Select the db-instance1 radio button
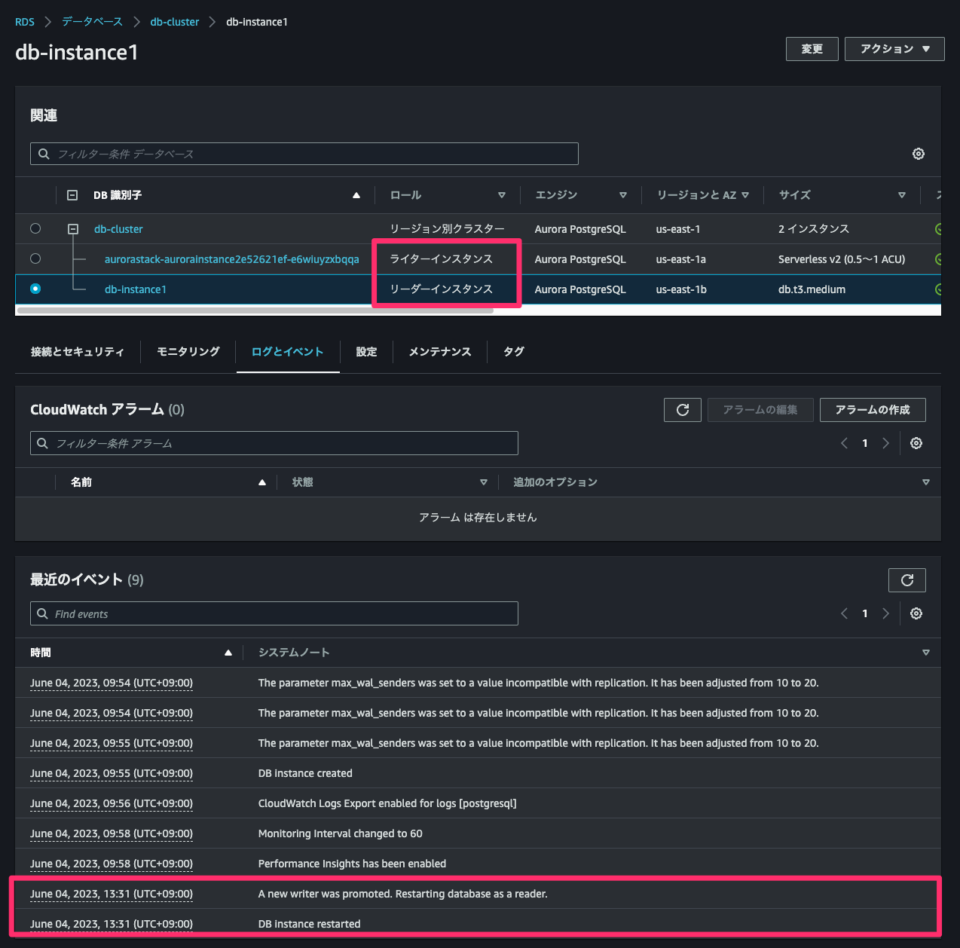The width and height of the screenshot is (960, 948). (x=35, y=288)
